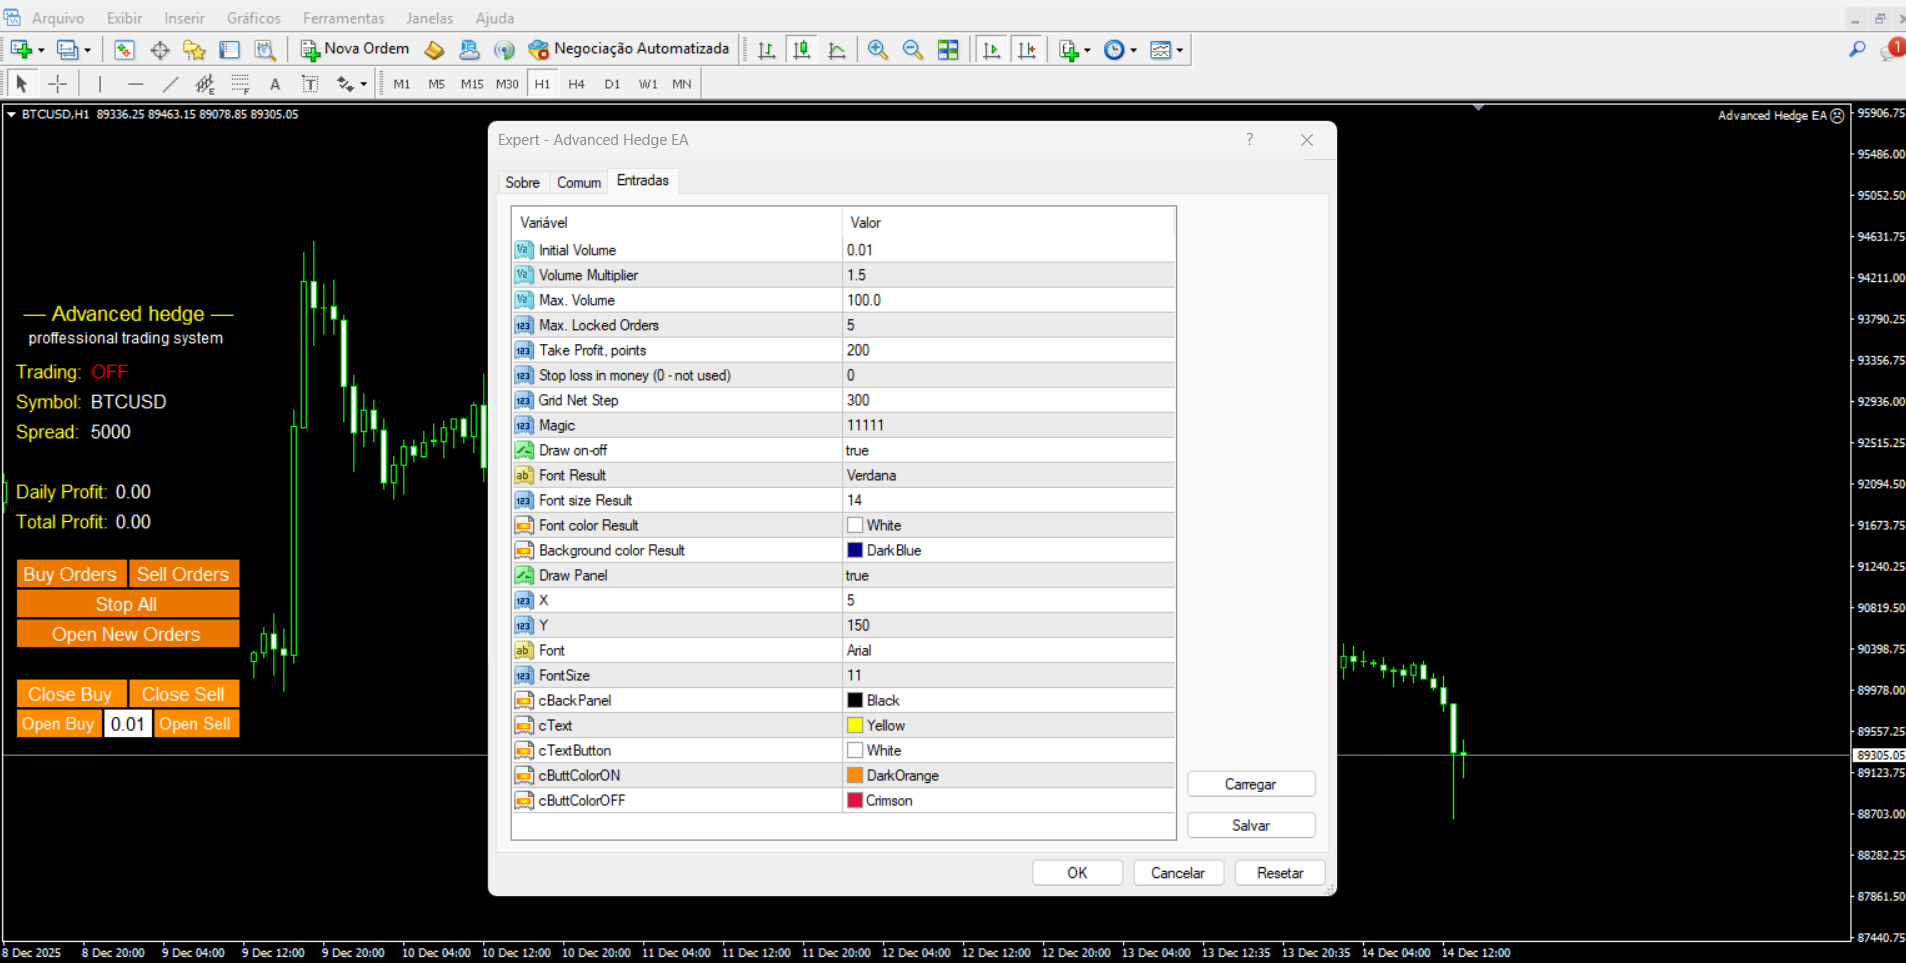Click the Carregar button
Image resolution: width=1906 pixels, height=963 pixels.
coord(1250,784)
